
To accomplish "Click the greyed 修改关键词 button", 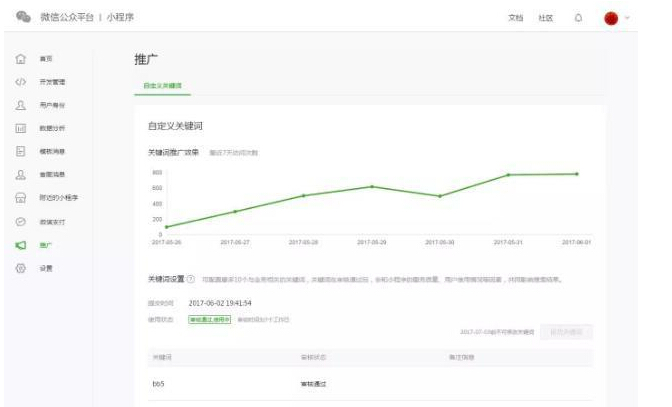I will coord(566,332).
